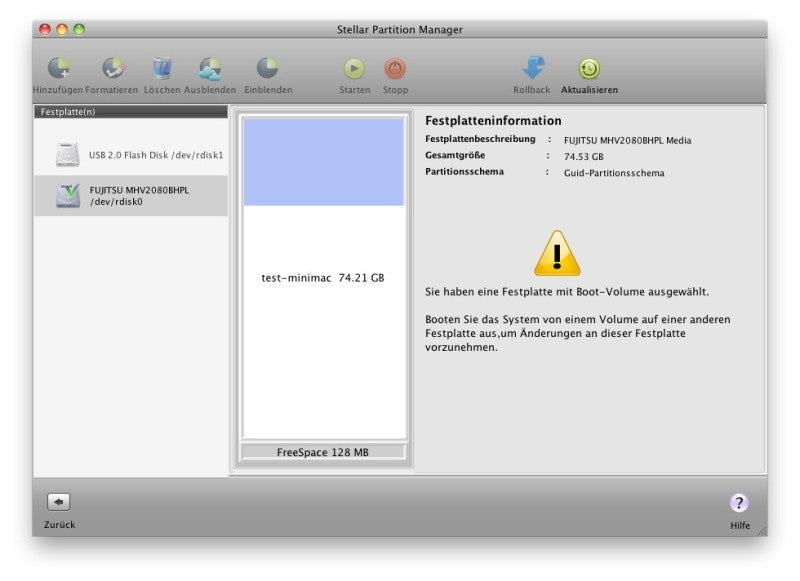
Task: Click the Zurück back arrow button
Action: [x=59, y=502]
